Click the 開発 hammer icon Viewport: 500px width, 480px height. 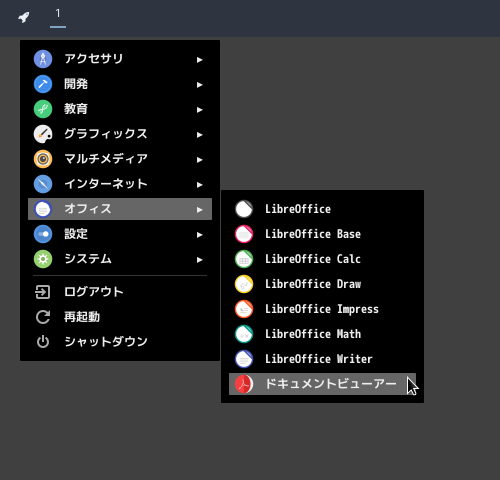click(43, 84)
